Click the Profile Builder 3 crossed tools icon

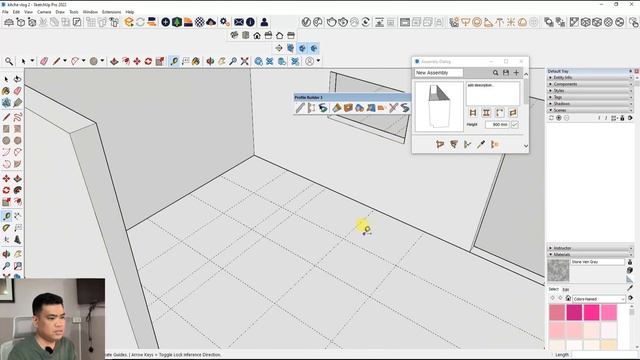393,108
